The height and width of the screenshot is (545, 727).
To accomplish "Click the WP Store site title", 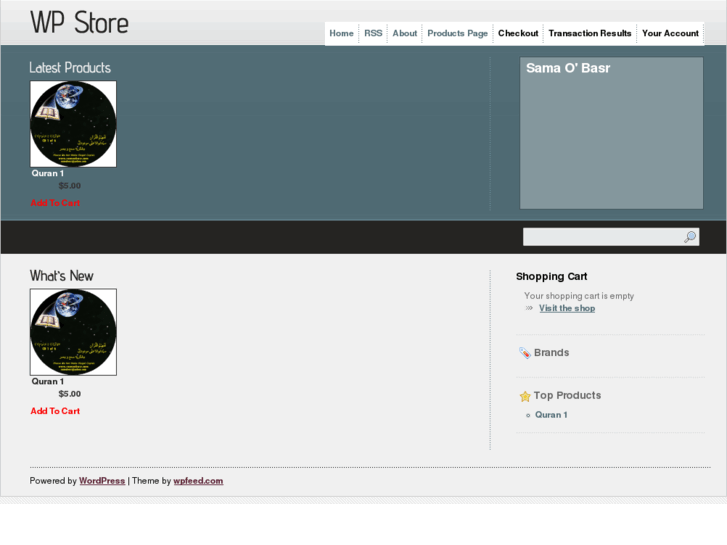I will tap(79, 22).
